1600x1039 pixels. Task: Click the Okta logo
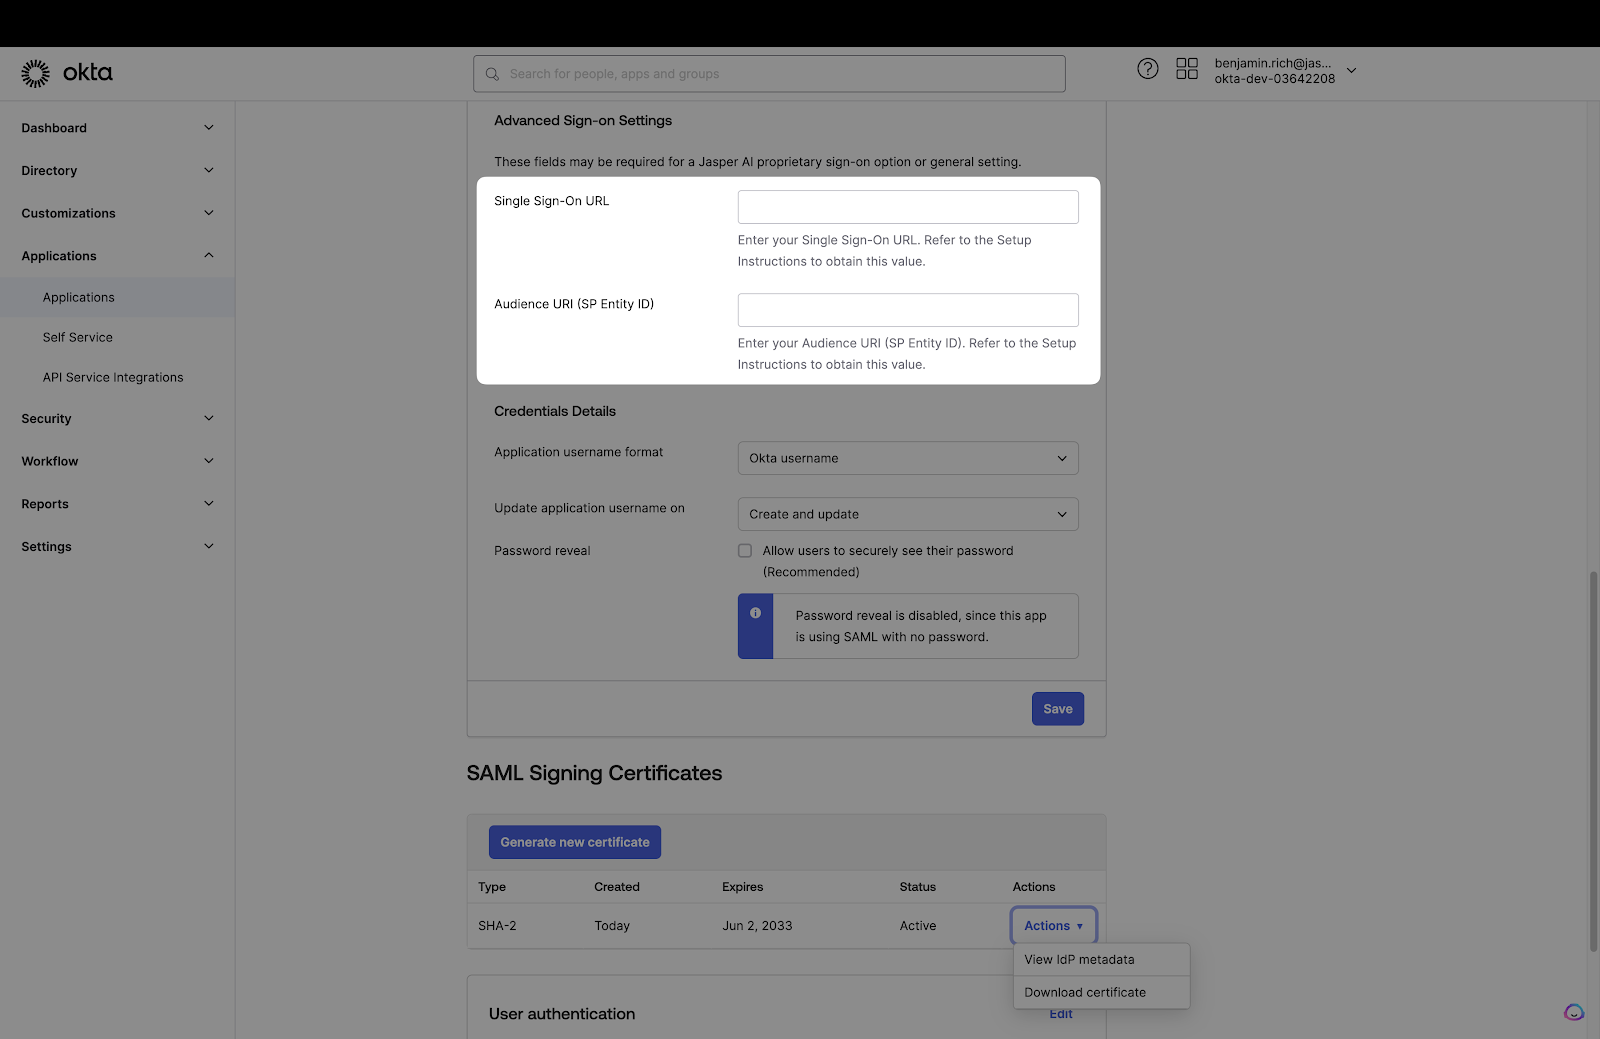pos(67,73)
